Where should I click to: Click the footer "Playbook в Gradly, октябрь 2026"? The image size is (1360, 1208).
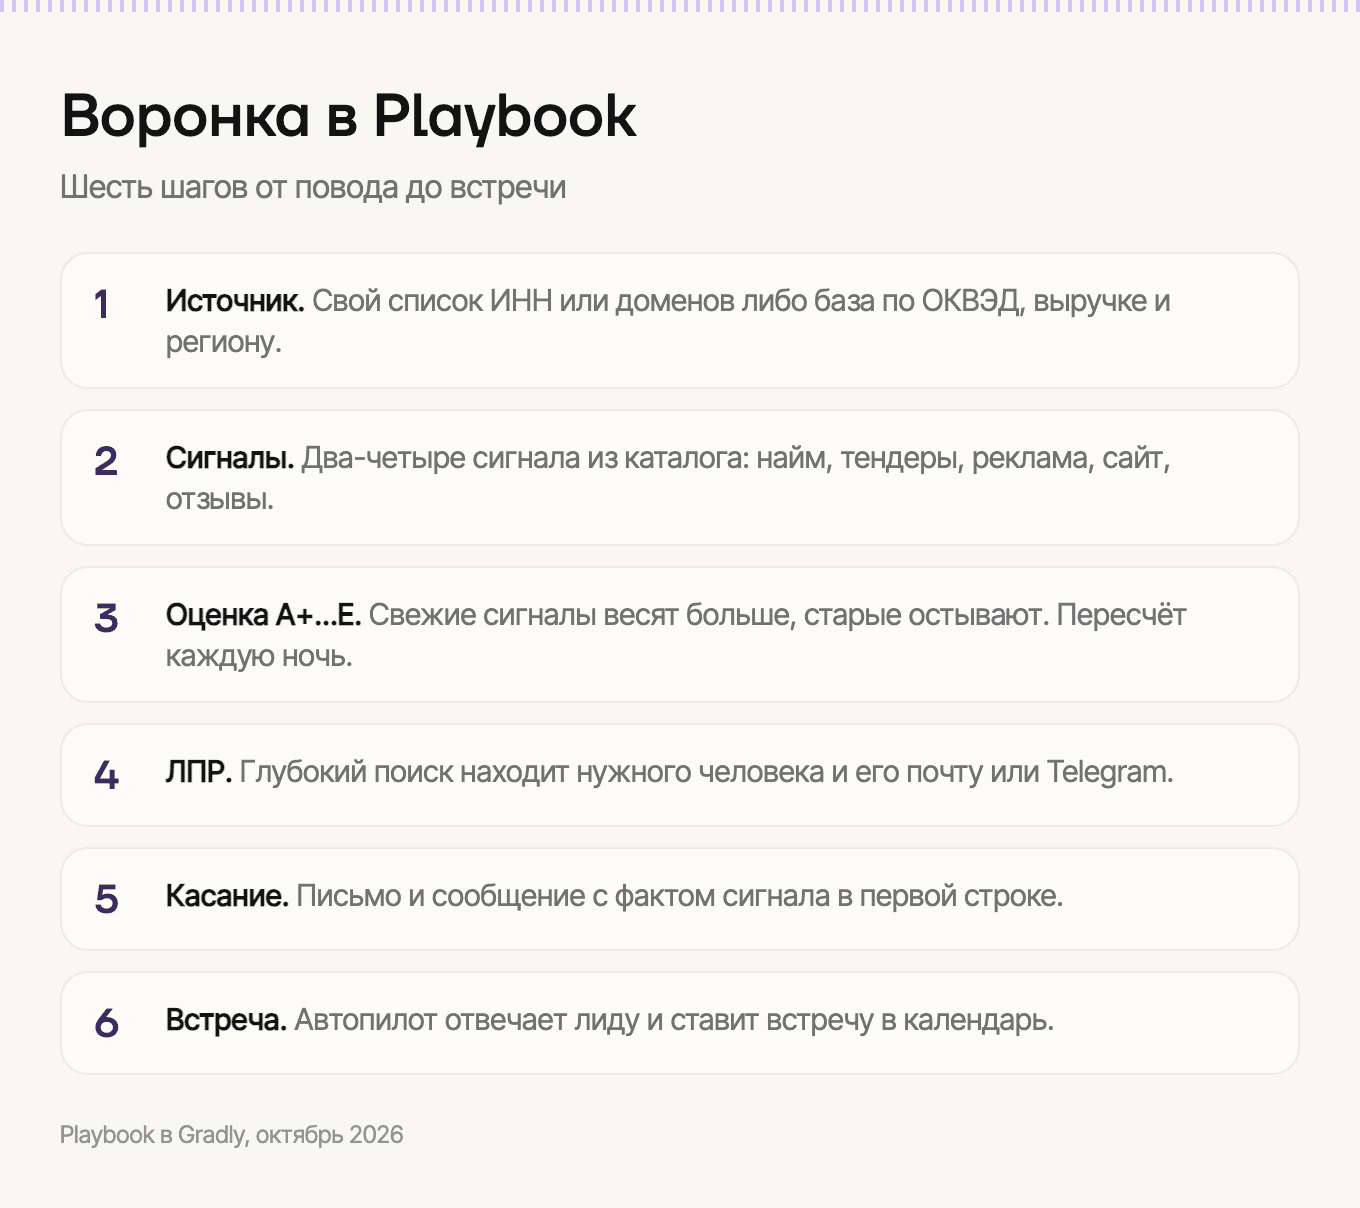(231, 1135)
